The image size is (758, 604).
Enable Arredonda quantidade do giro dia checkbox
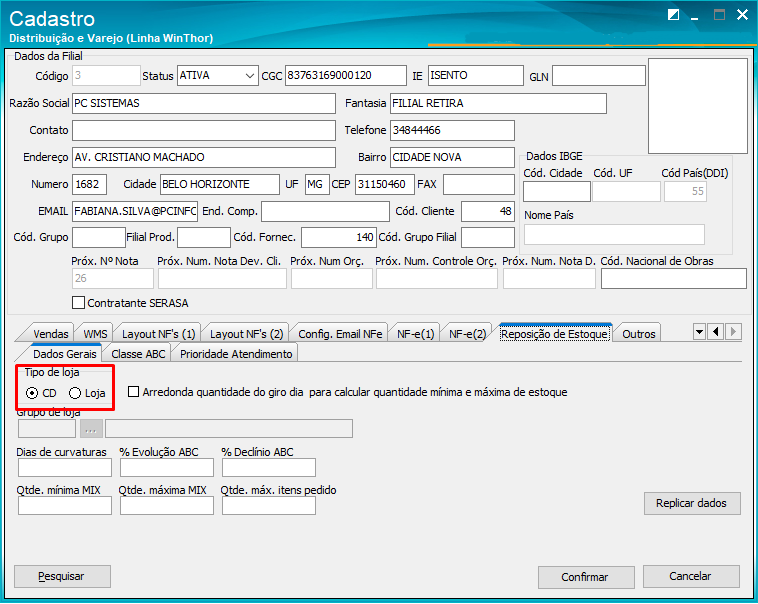click(x=133, y=392)
